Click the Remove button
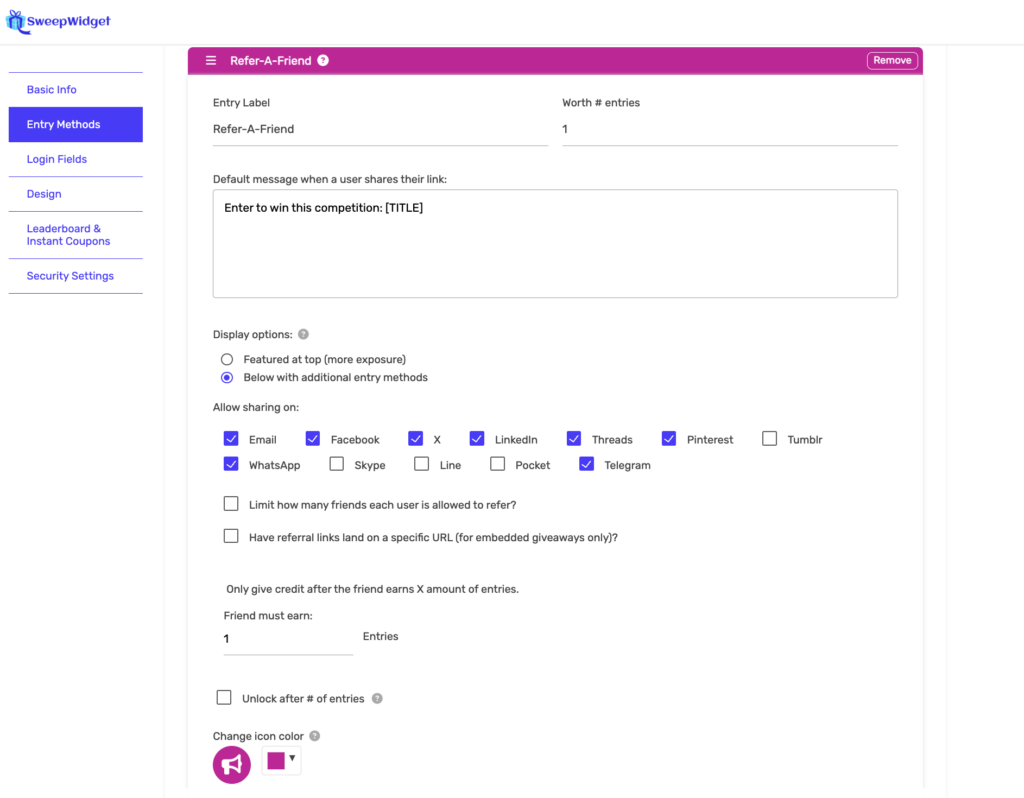 pos(892,61)
